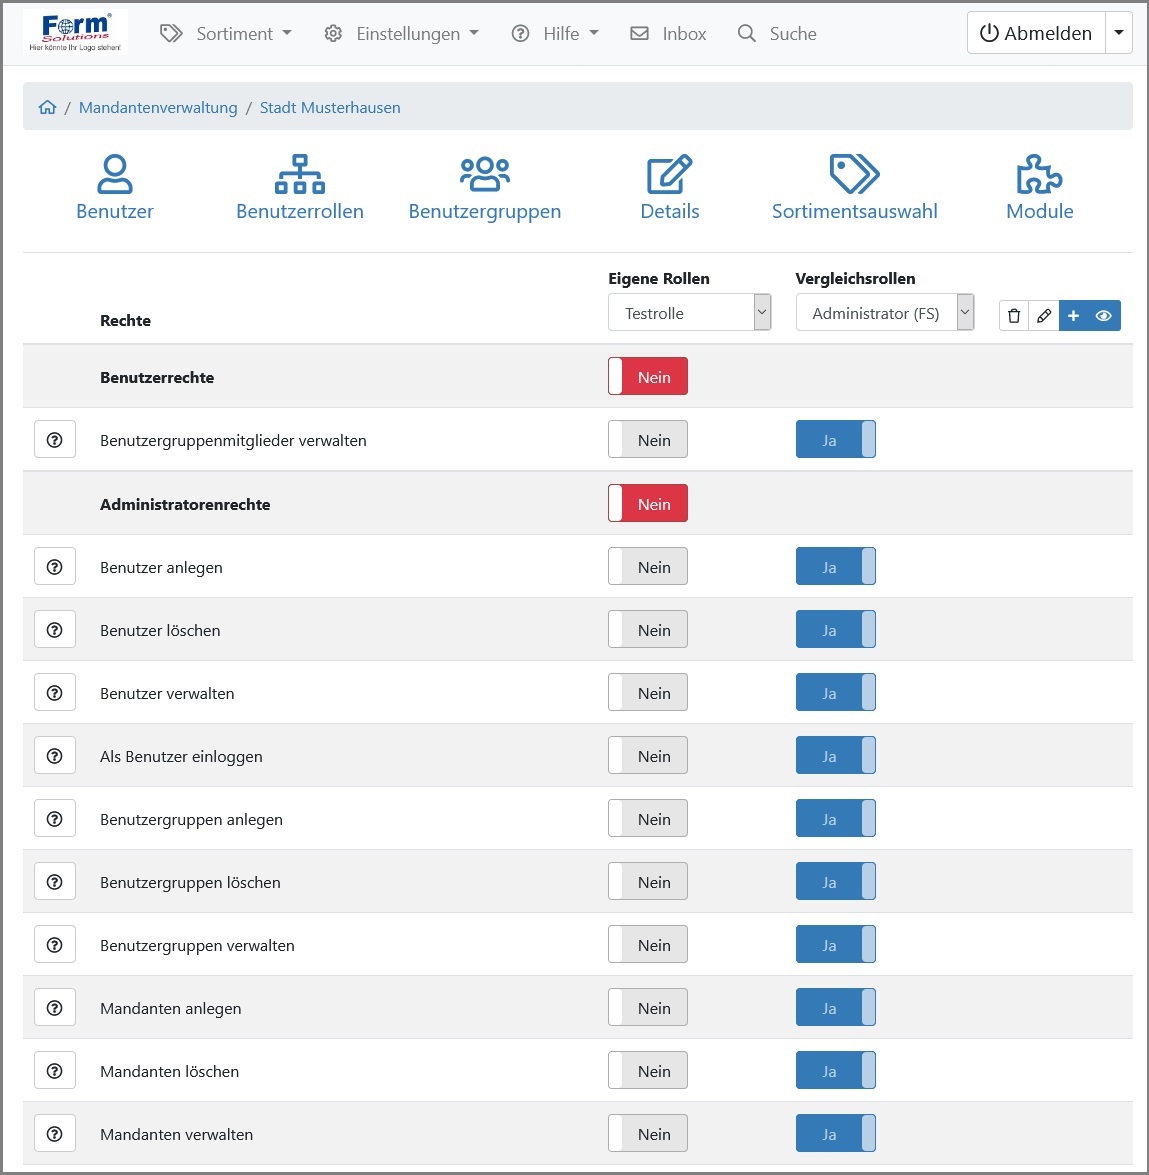Toggle comparison view with eye icon

tap(1104, 316)
